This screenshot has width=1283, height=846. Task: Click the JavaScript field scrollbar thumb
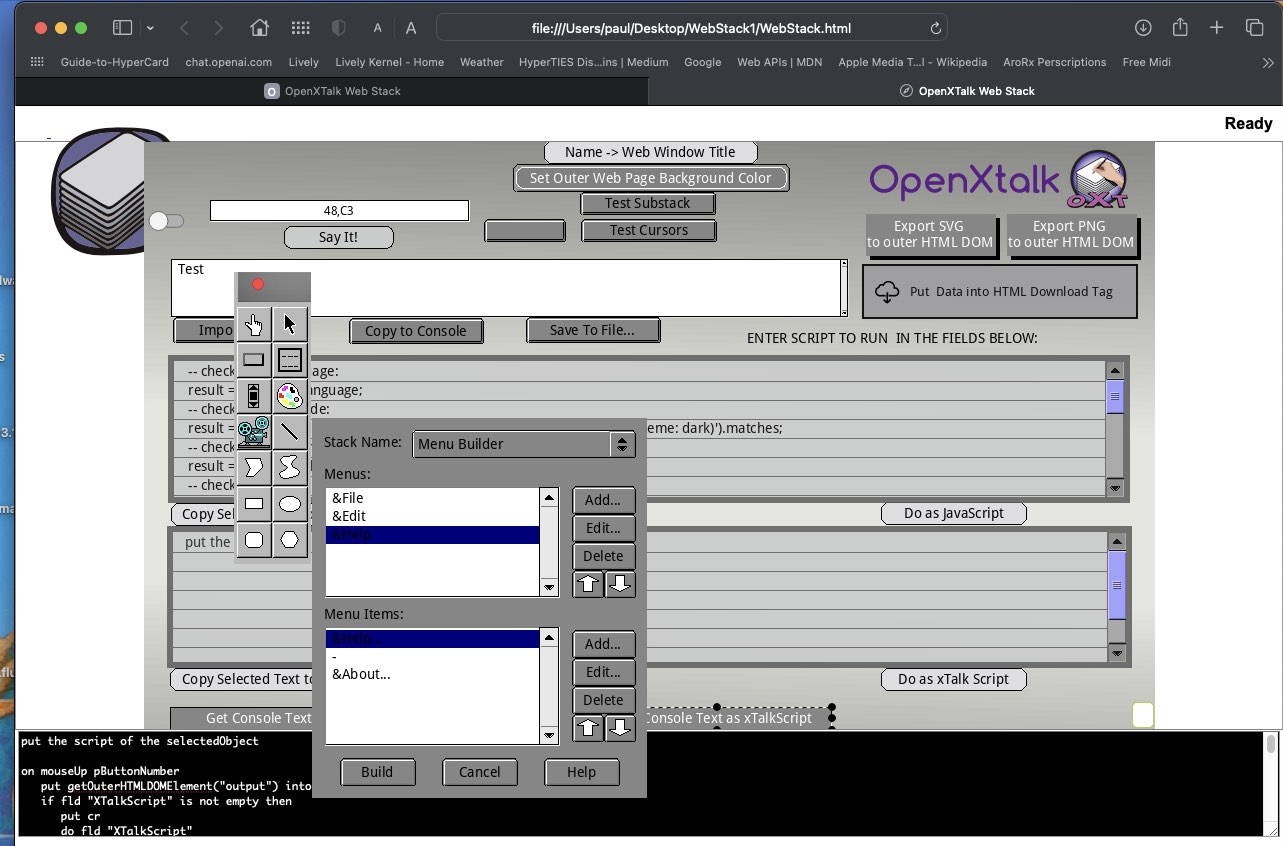point(1115,397)
